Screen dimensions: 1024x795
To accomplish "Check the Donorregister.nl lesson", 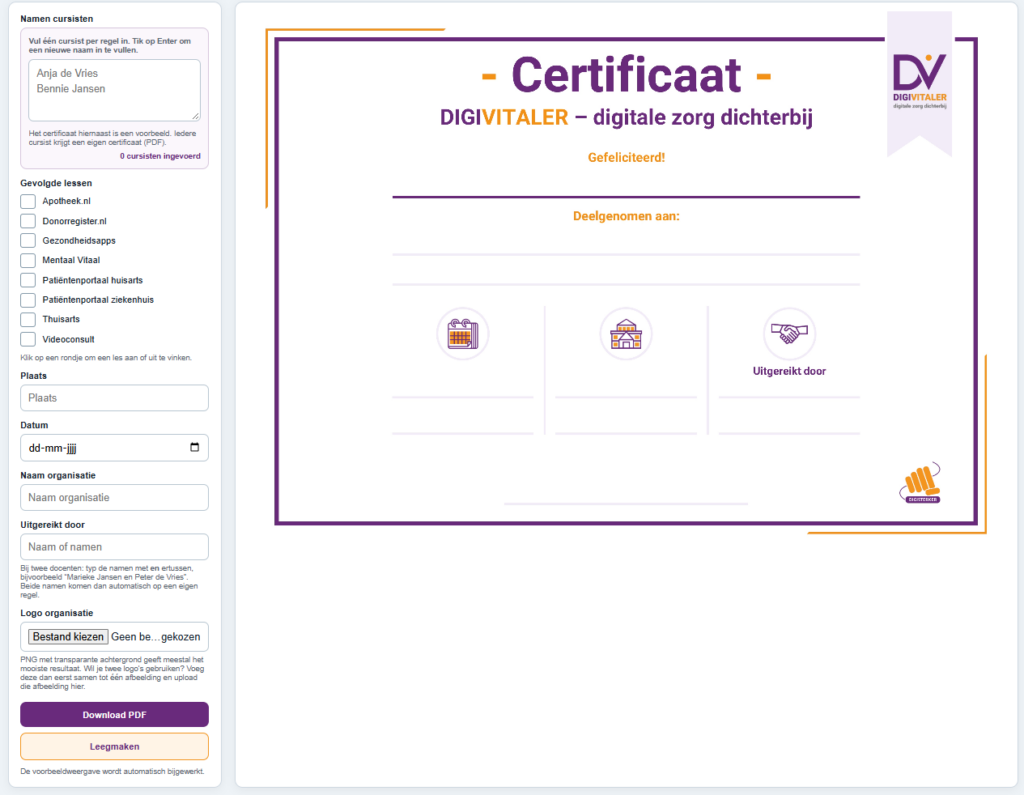I will click(28, 221).
